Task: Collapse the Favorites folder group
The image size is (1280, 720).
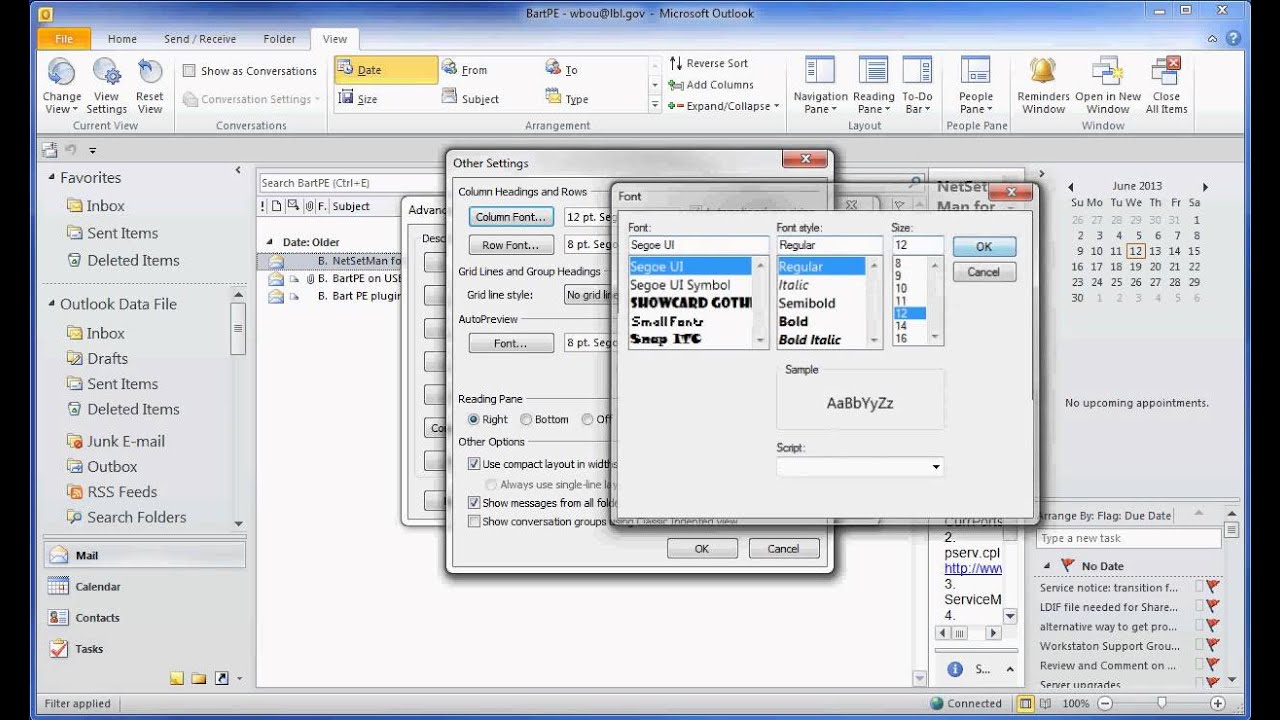Action: (52, 177)
